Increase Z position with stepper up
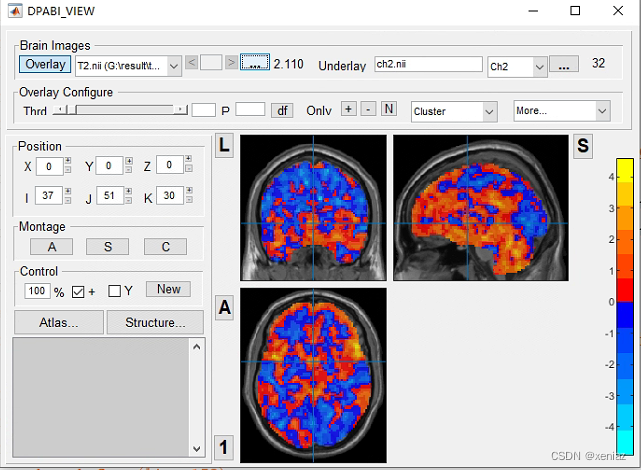Image resolution: width=641 pixels, height=470 pixels. [188, 159]
